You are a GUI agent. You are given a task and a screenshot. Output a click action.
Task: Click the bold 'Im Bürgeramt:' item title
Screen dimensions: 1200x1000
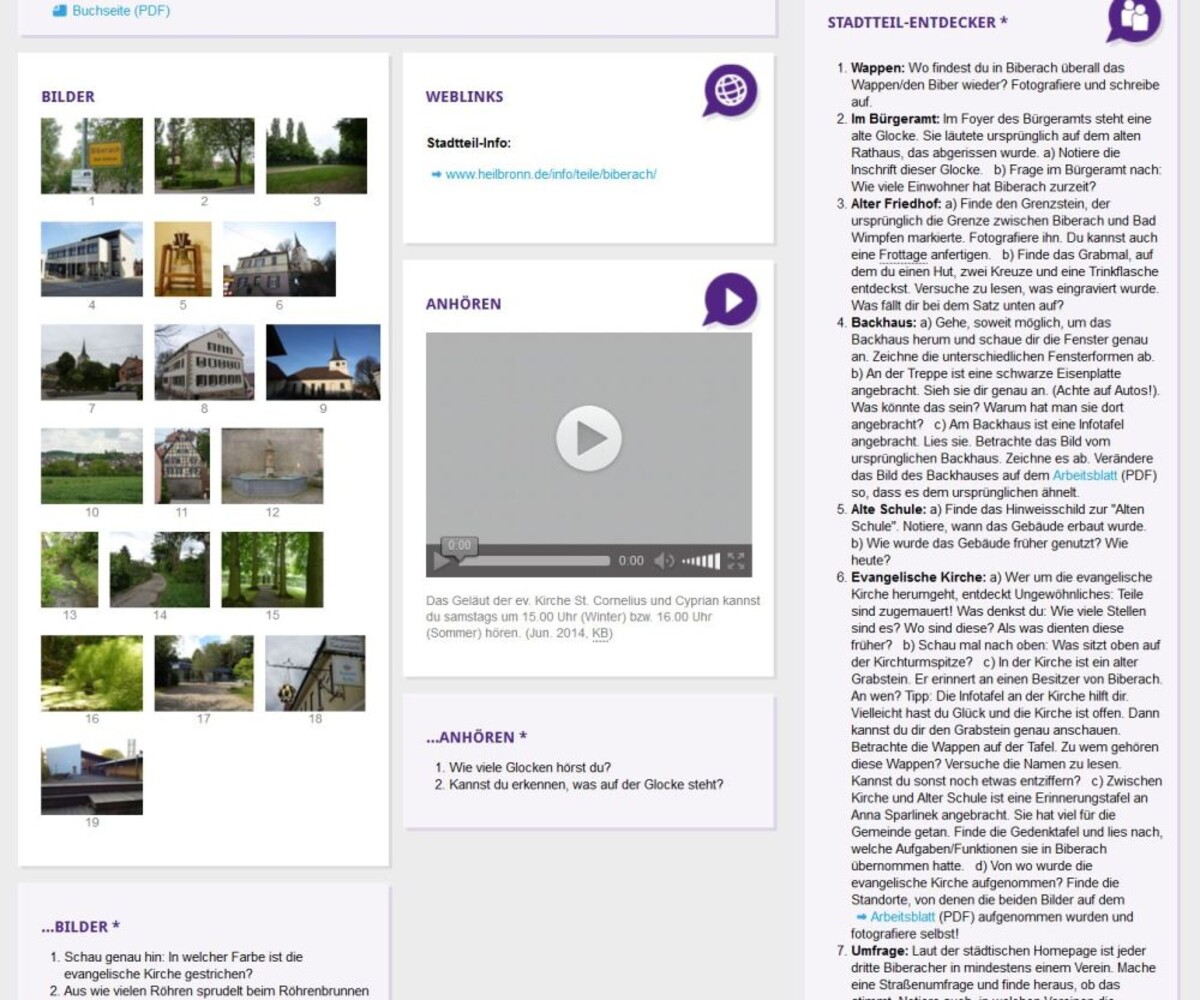coord(895,119)
